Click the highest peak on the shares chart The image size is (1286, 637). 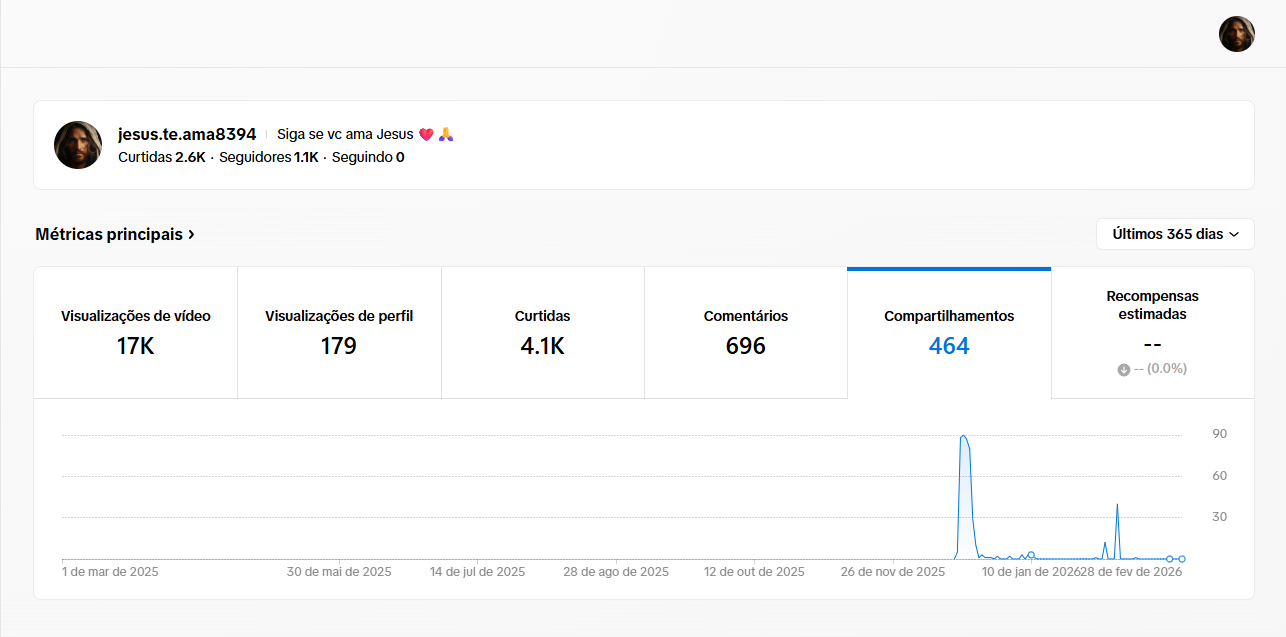click(963, 436)
